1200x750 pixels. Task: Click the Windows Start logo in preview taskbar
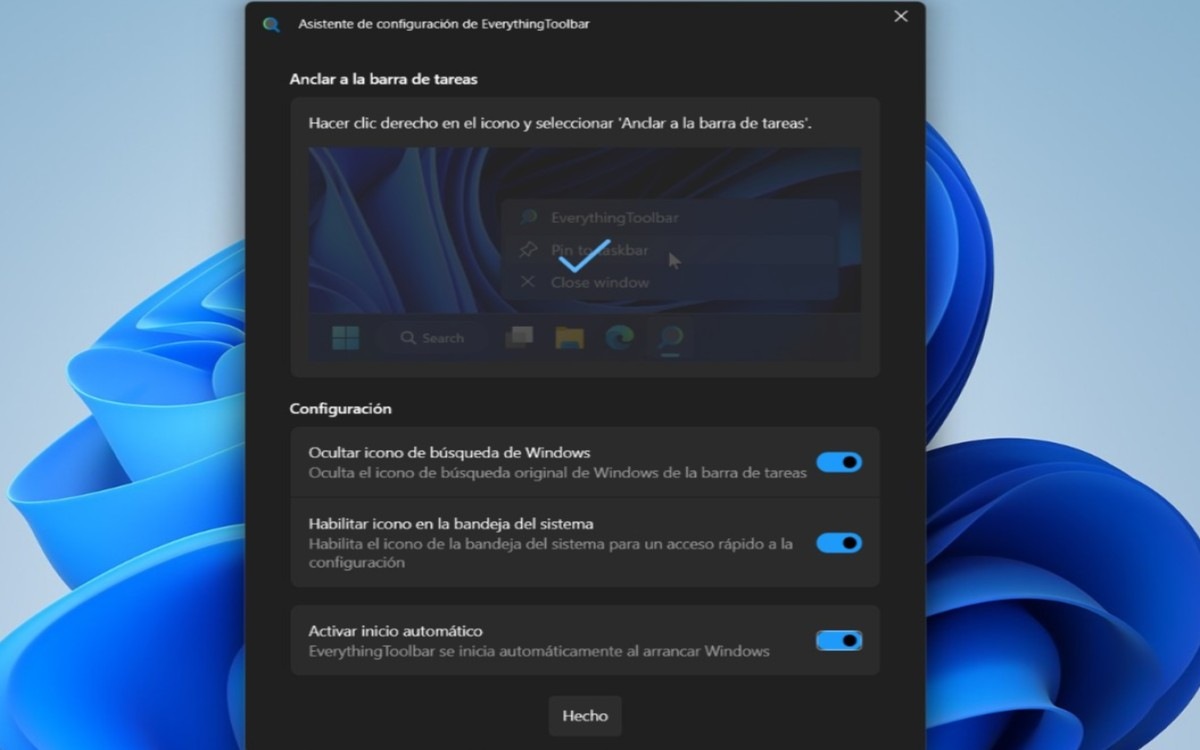[345, 338]
